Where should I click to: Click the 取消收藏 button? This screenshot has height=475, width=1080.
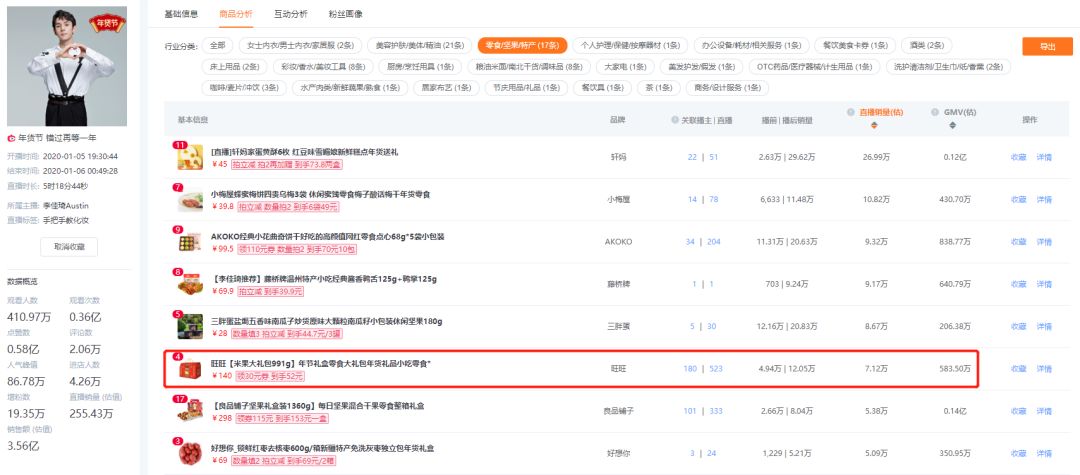[69, 246]
